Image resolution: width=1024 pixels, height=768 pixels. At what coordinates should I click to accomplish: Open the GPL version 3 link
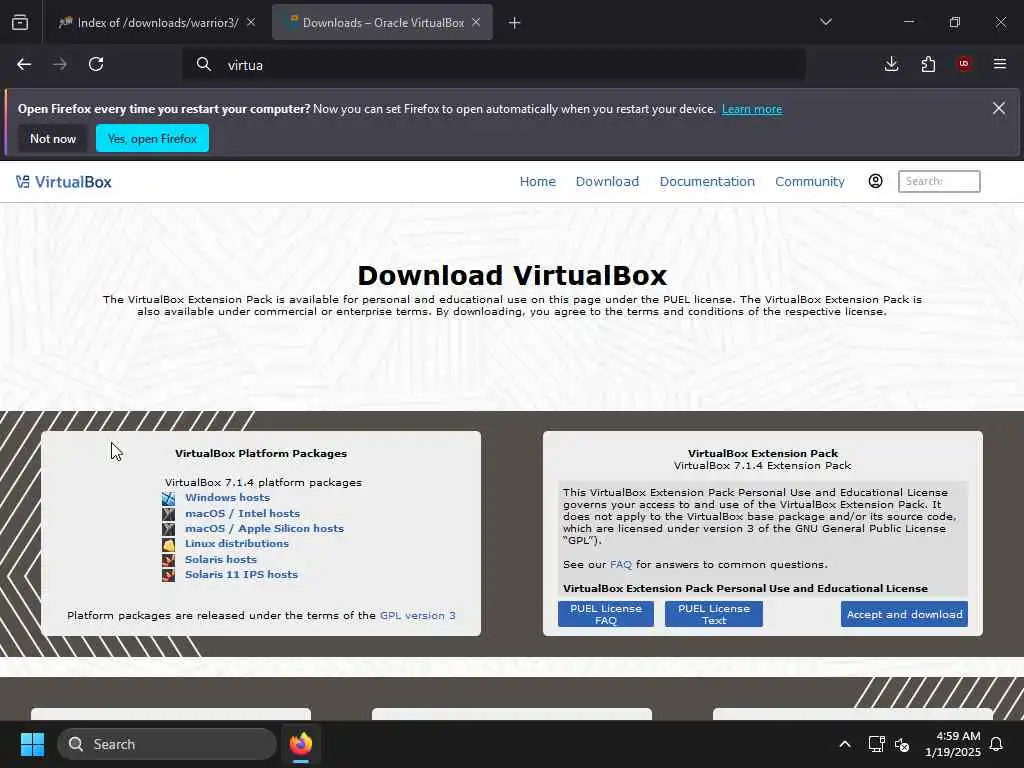click(418, 615)
